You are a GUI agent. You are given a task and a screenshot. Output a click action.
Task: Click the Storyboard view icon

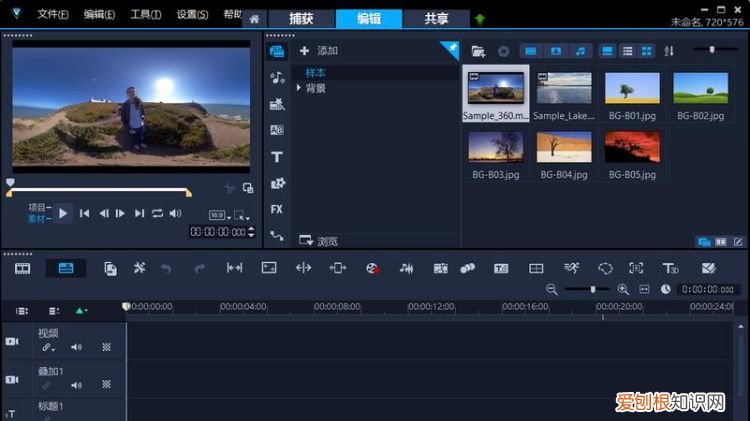(x=22, y=268)
